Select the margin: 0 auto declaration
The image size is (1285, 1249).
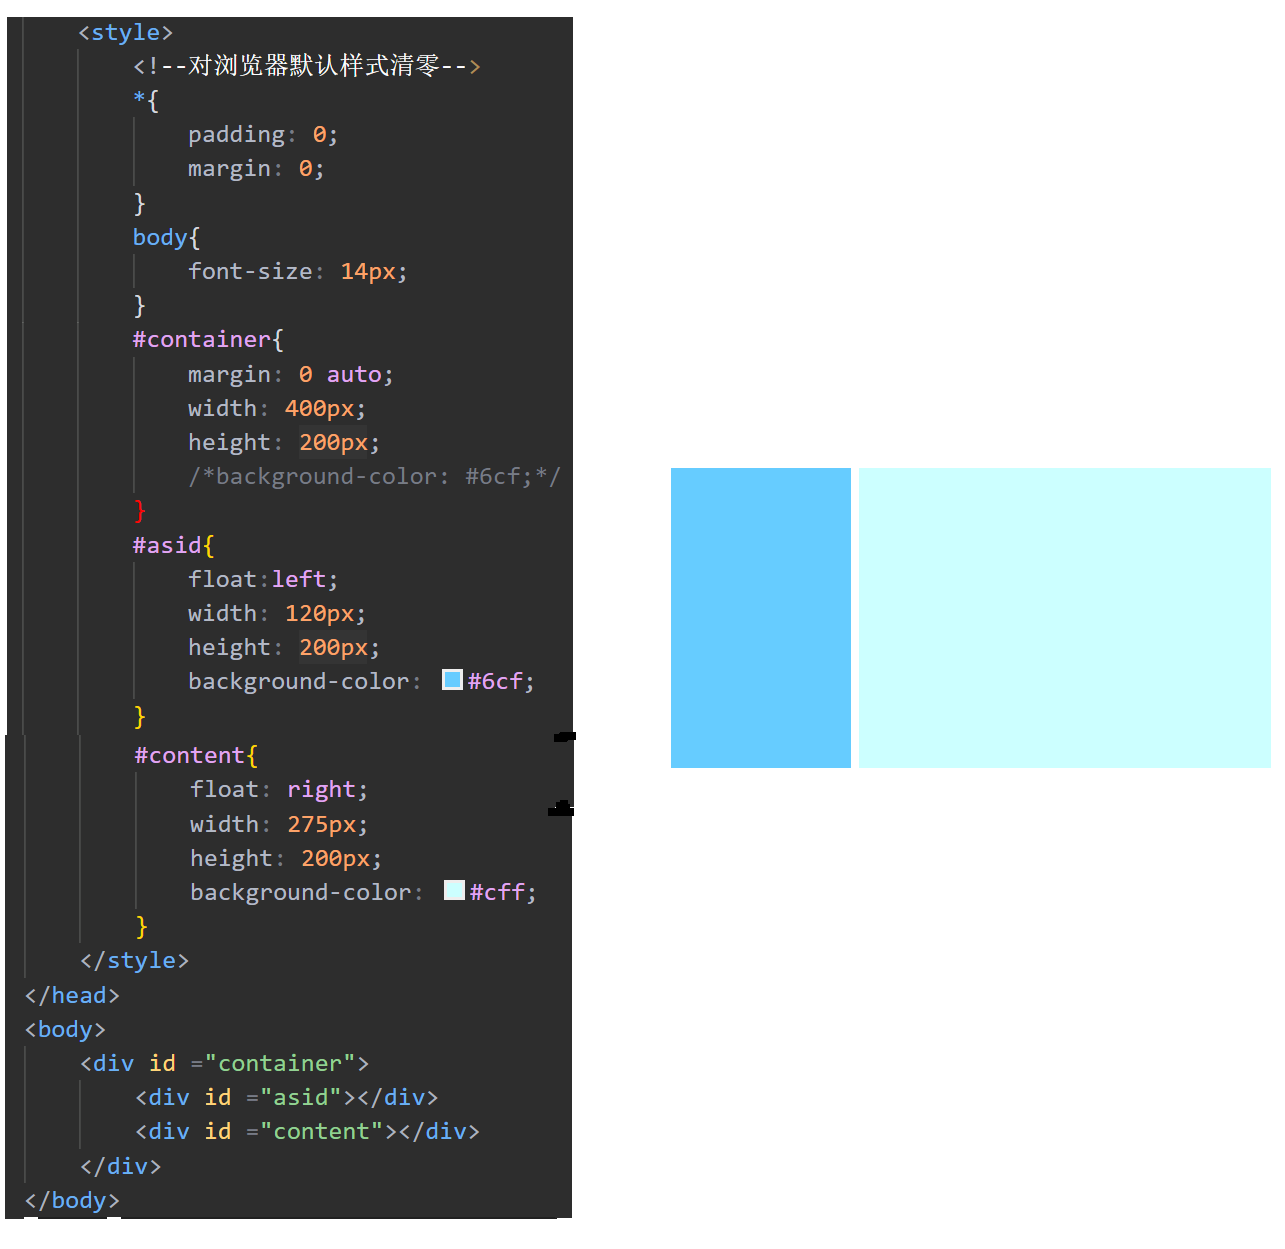tap(289, 374)
